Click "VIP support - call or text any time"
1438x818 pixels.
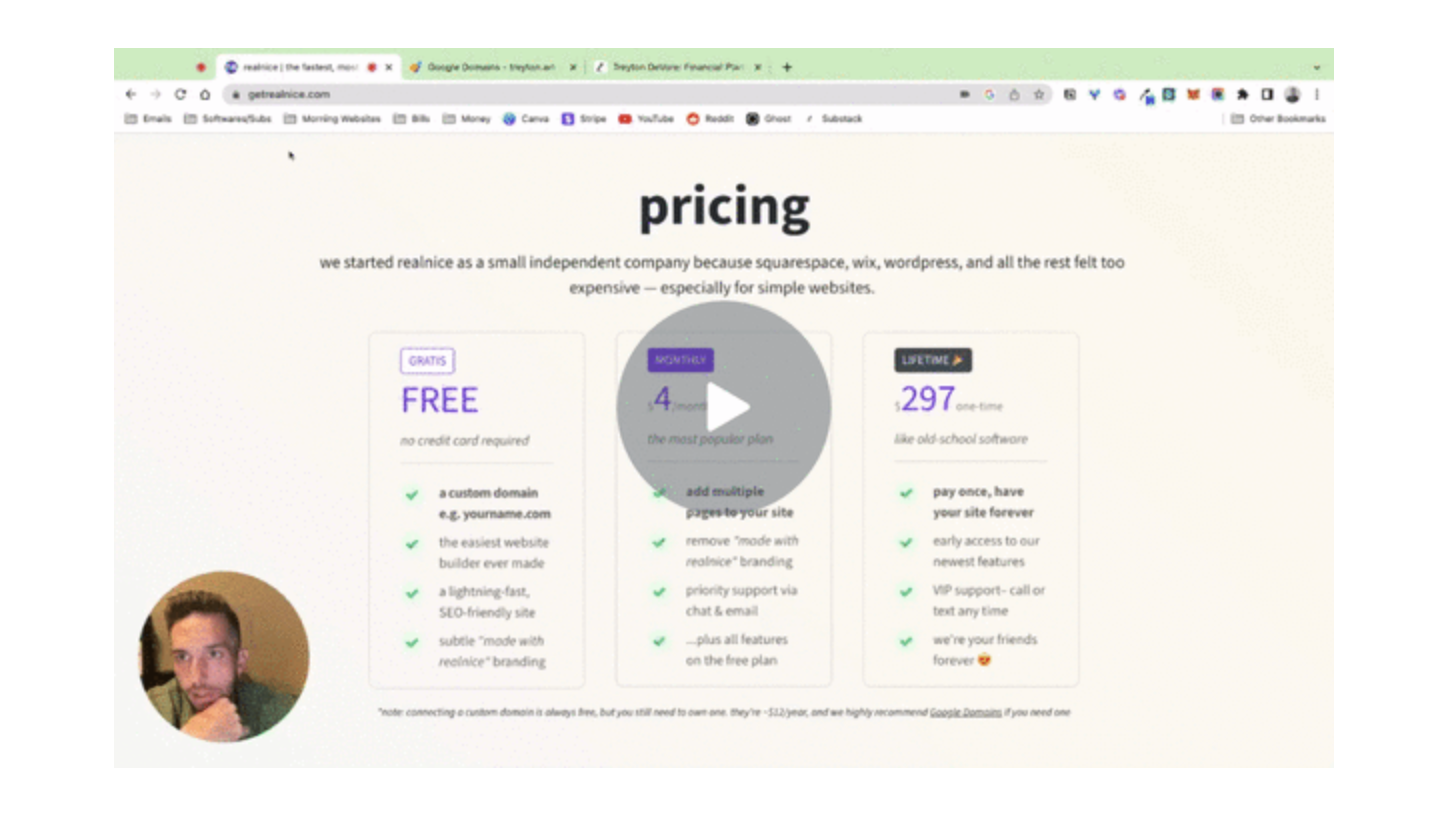pos(989,600)
